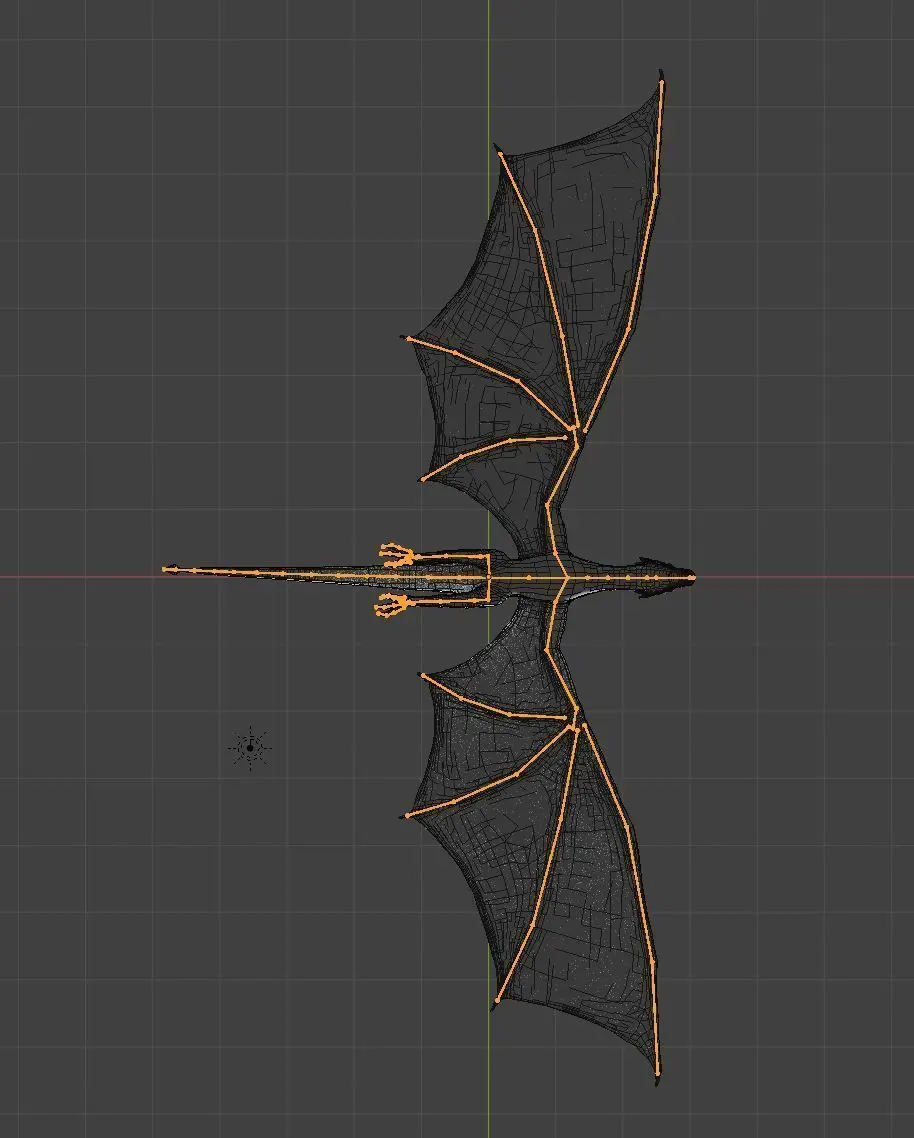Select the dragon's head bone tip
914x1138 pixels.
tap(693, 578)
